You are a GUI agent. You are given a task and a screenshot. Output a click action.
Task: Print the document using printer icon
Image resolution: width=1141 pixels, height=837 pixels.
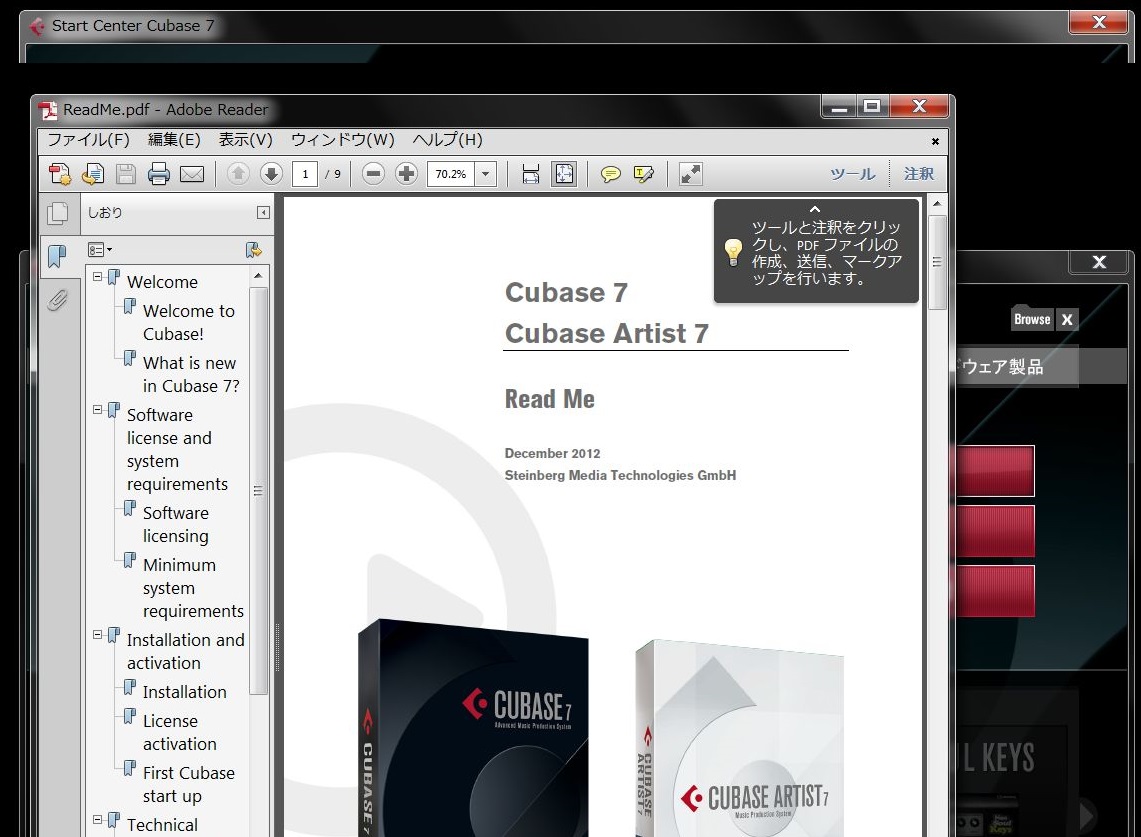click(159, 174)
